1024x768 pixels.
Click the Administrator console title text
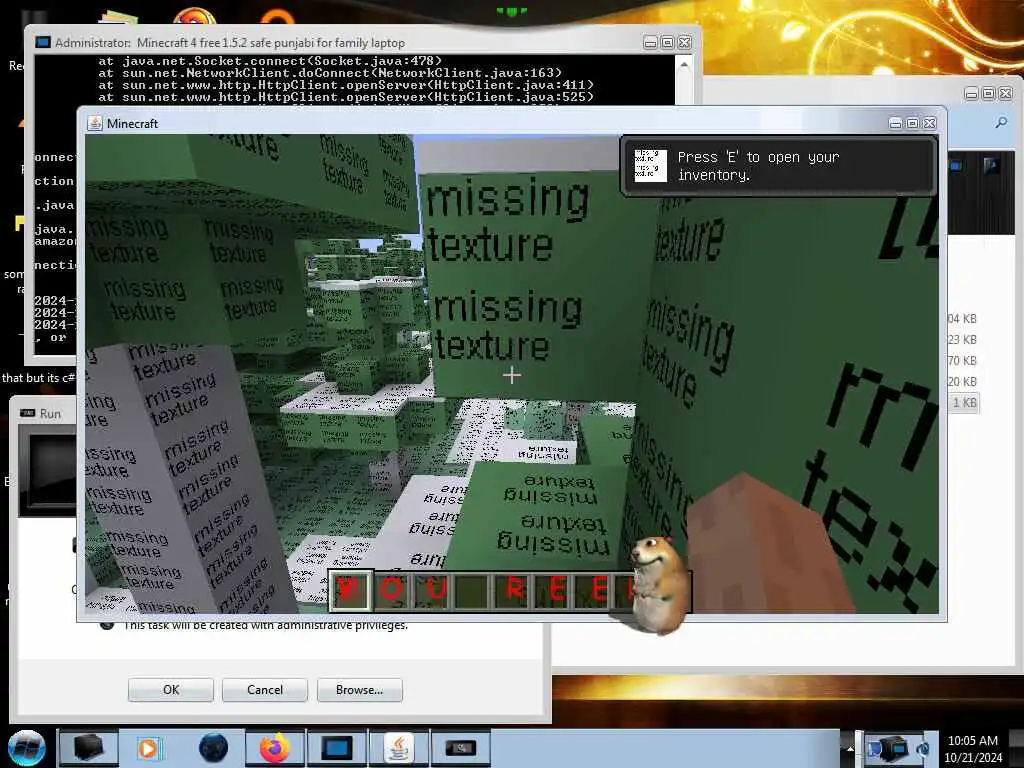(x=230, y=43)
